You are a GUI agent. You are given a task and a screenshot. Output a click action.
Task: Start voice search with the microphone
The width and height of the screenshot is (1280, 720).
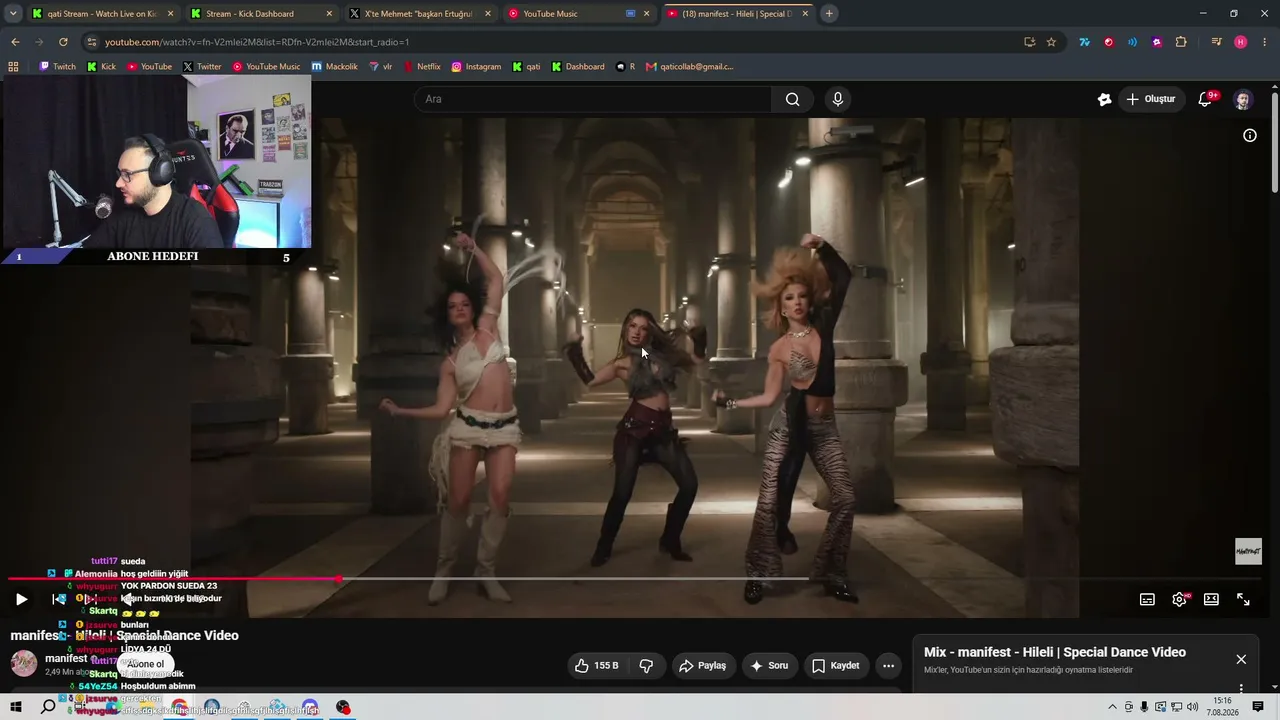838,99
